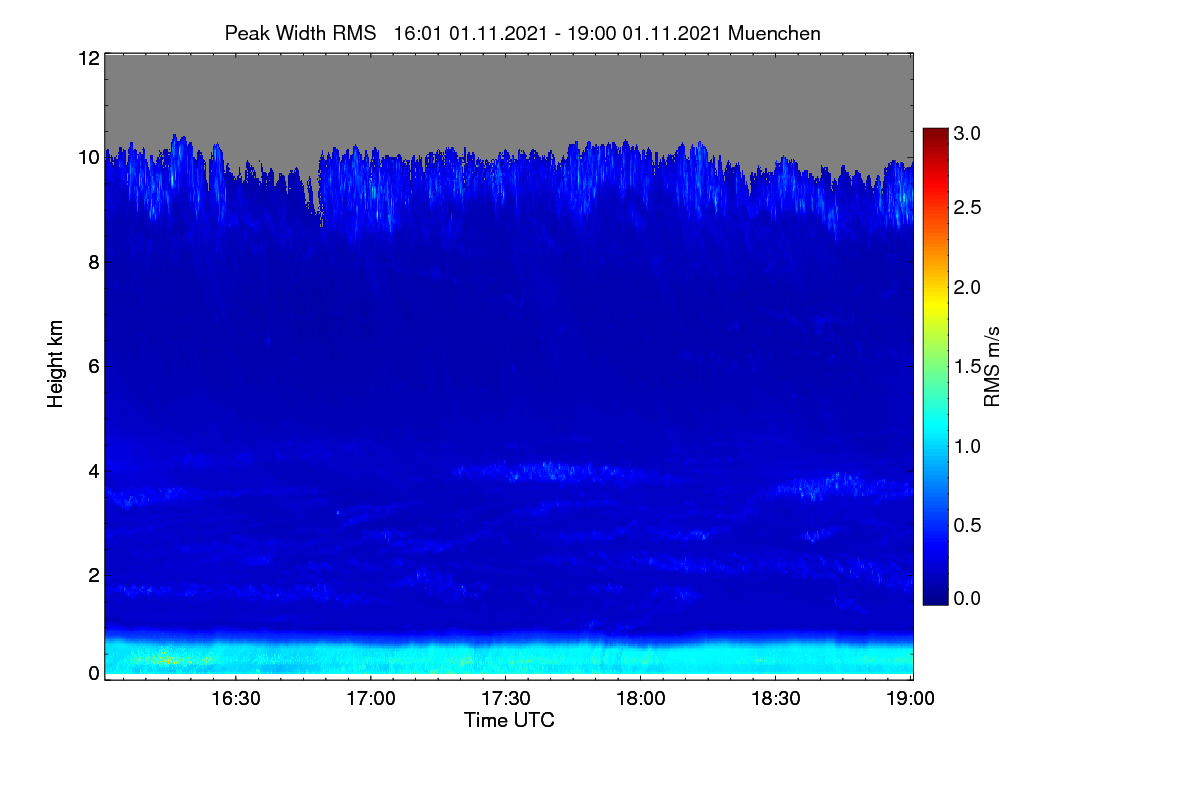The height and width of the screenshot is (800, 1200).
Task: Click the colorbar value 0.0
Action: [968, 598]
